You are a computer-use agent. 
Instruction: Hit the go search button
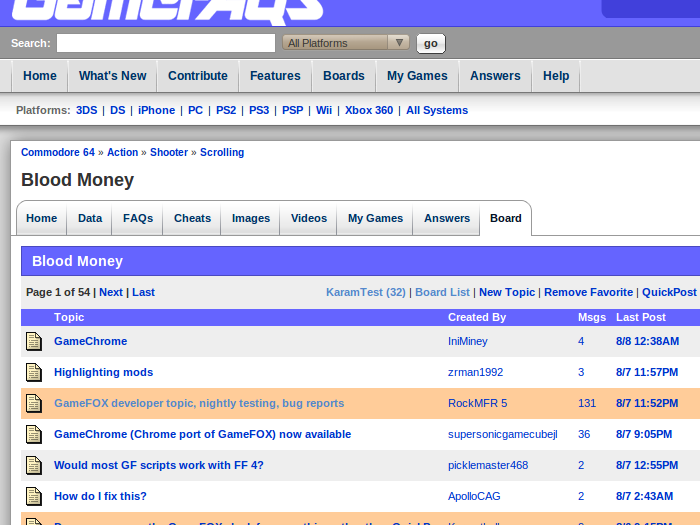point(431,43)
